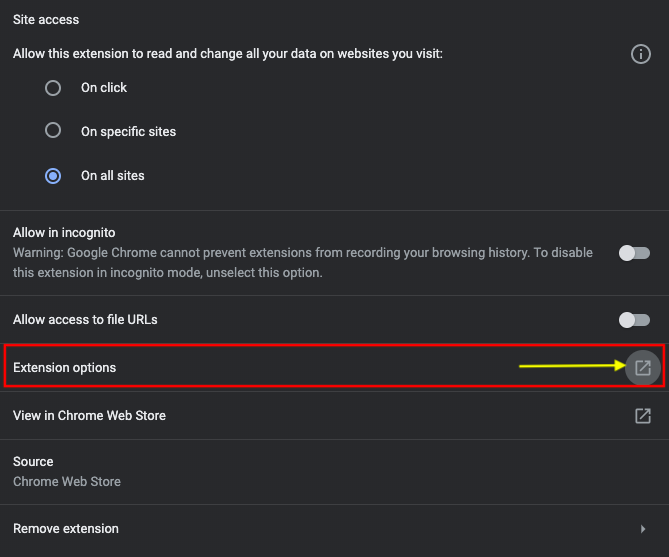Select the "On click" radio button
Viewport: 669px width, 557px height.
pos(53,88)
